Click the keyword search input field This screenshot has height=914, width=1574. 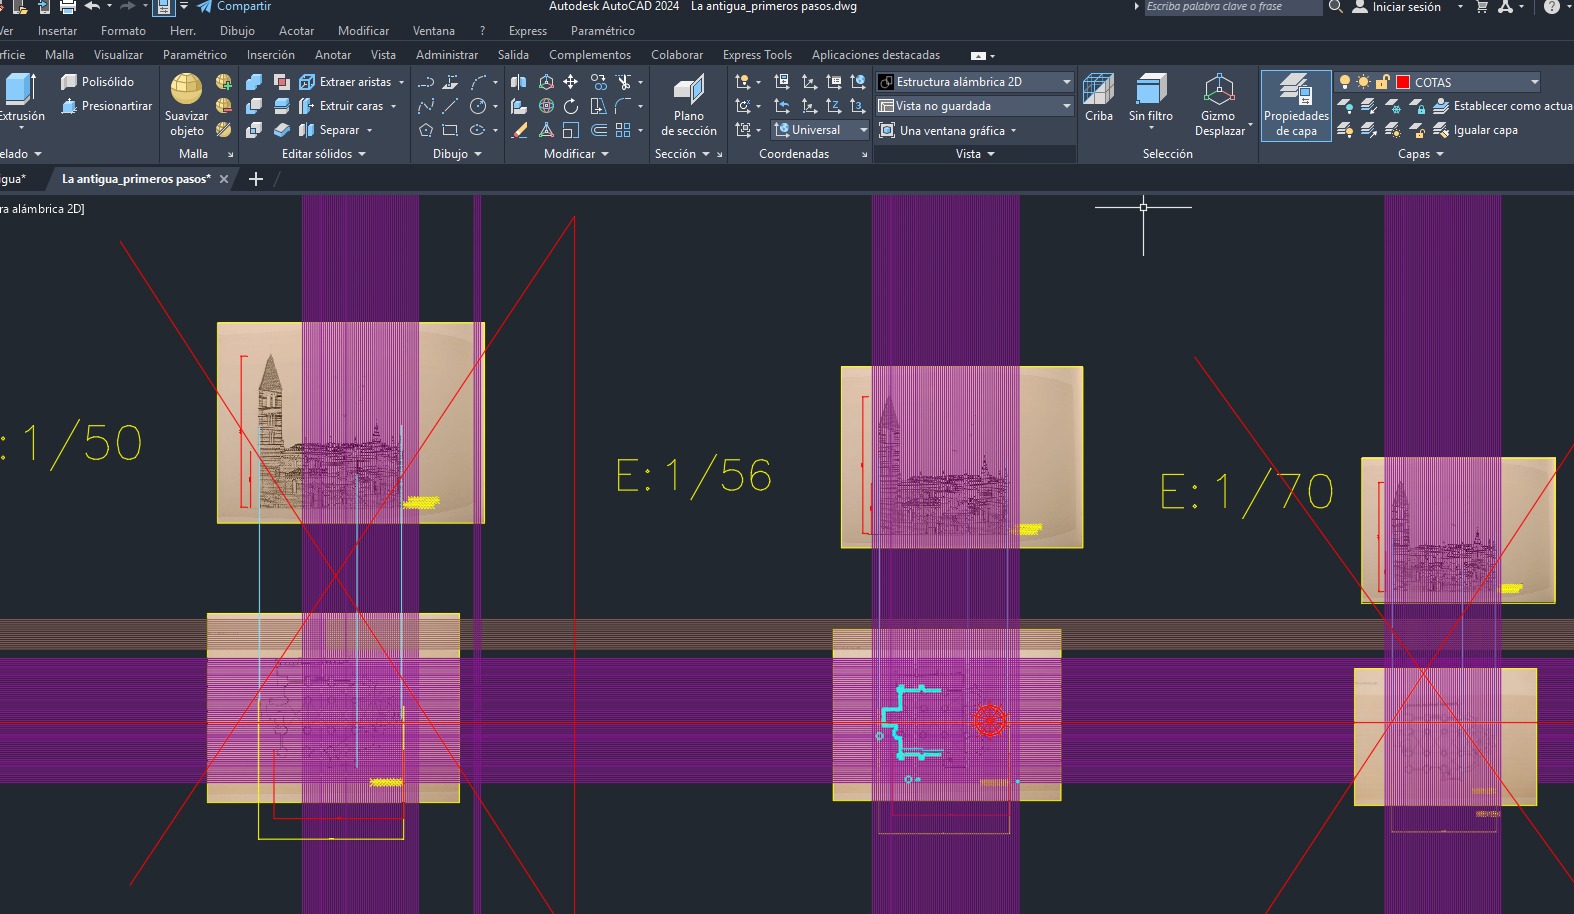1233,7
